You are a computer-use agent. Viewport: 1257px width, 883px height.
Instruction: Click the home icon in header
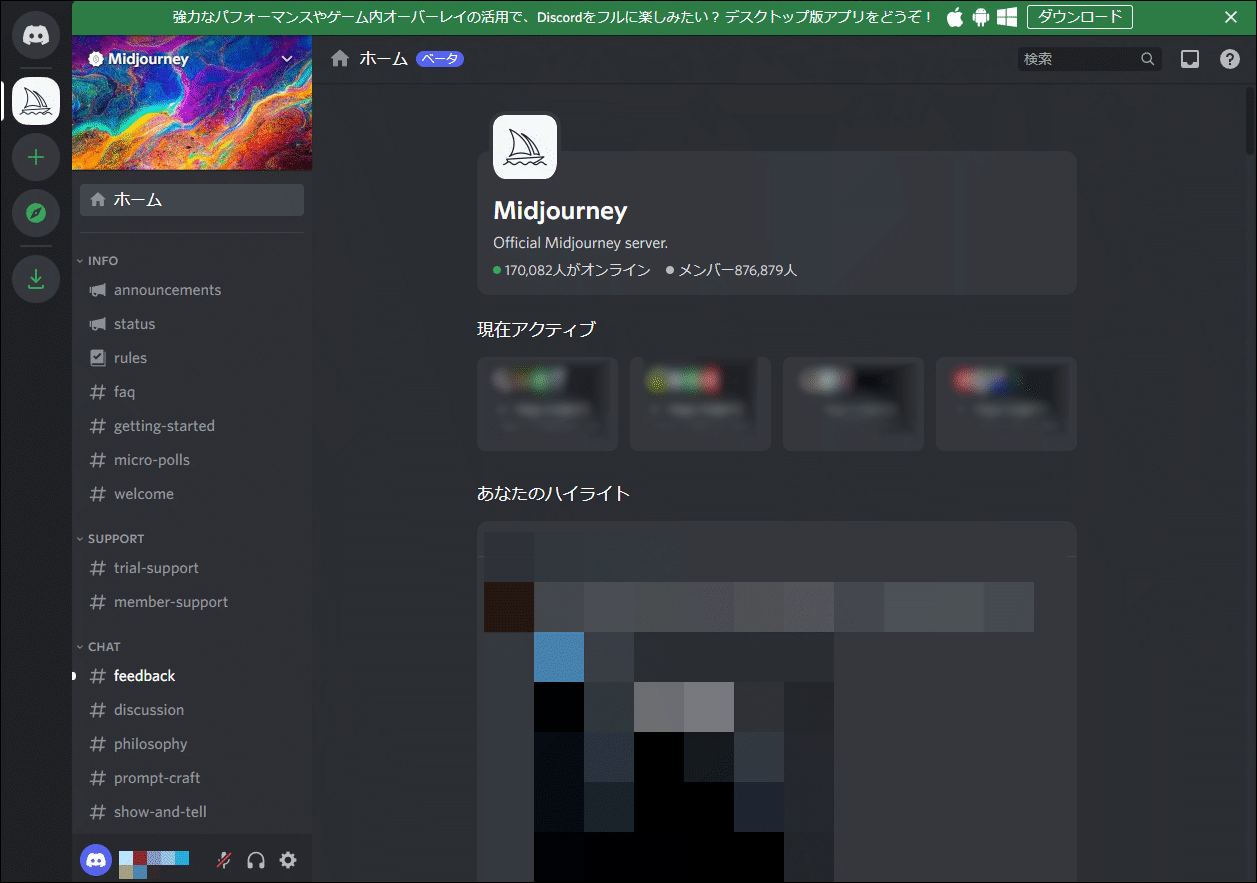click(x=340, y=59)
